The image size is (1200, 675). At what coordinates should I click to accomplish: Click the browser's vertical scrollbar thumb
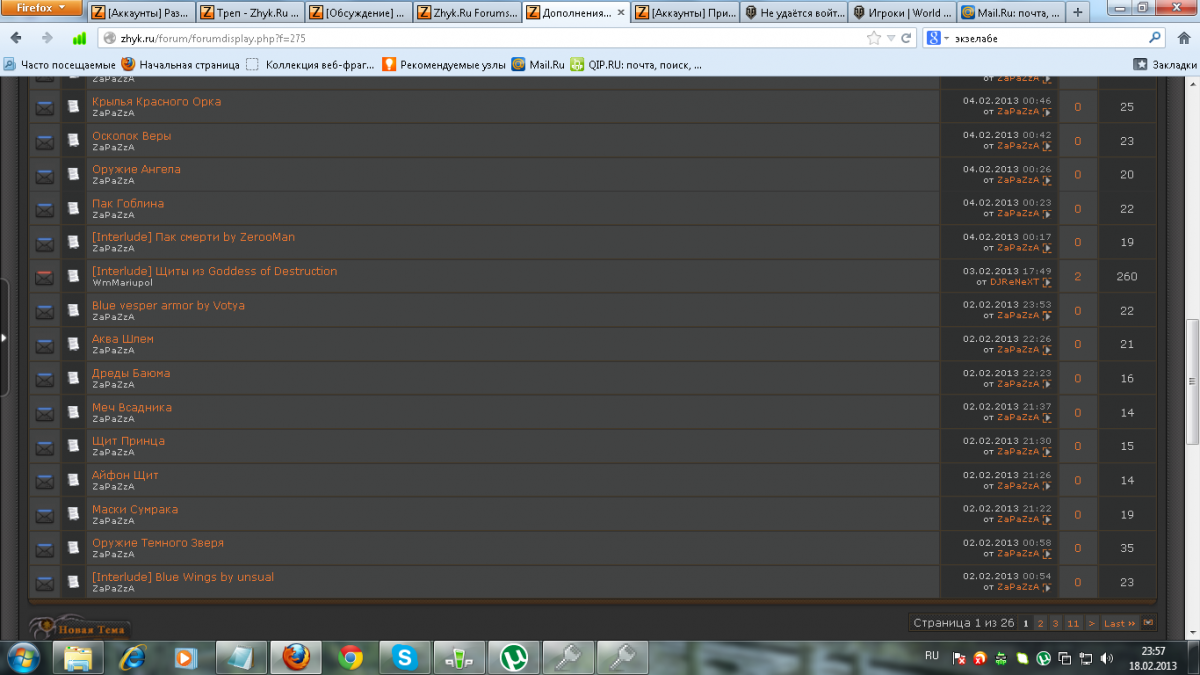(x=1191, y=380)
